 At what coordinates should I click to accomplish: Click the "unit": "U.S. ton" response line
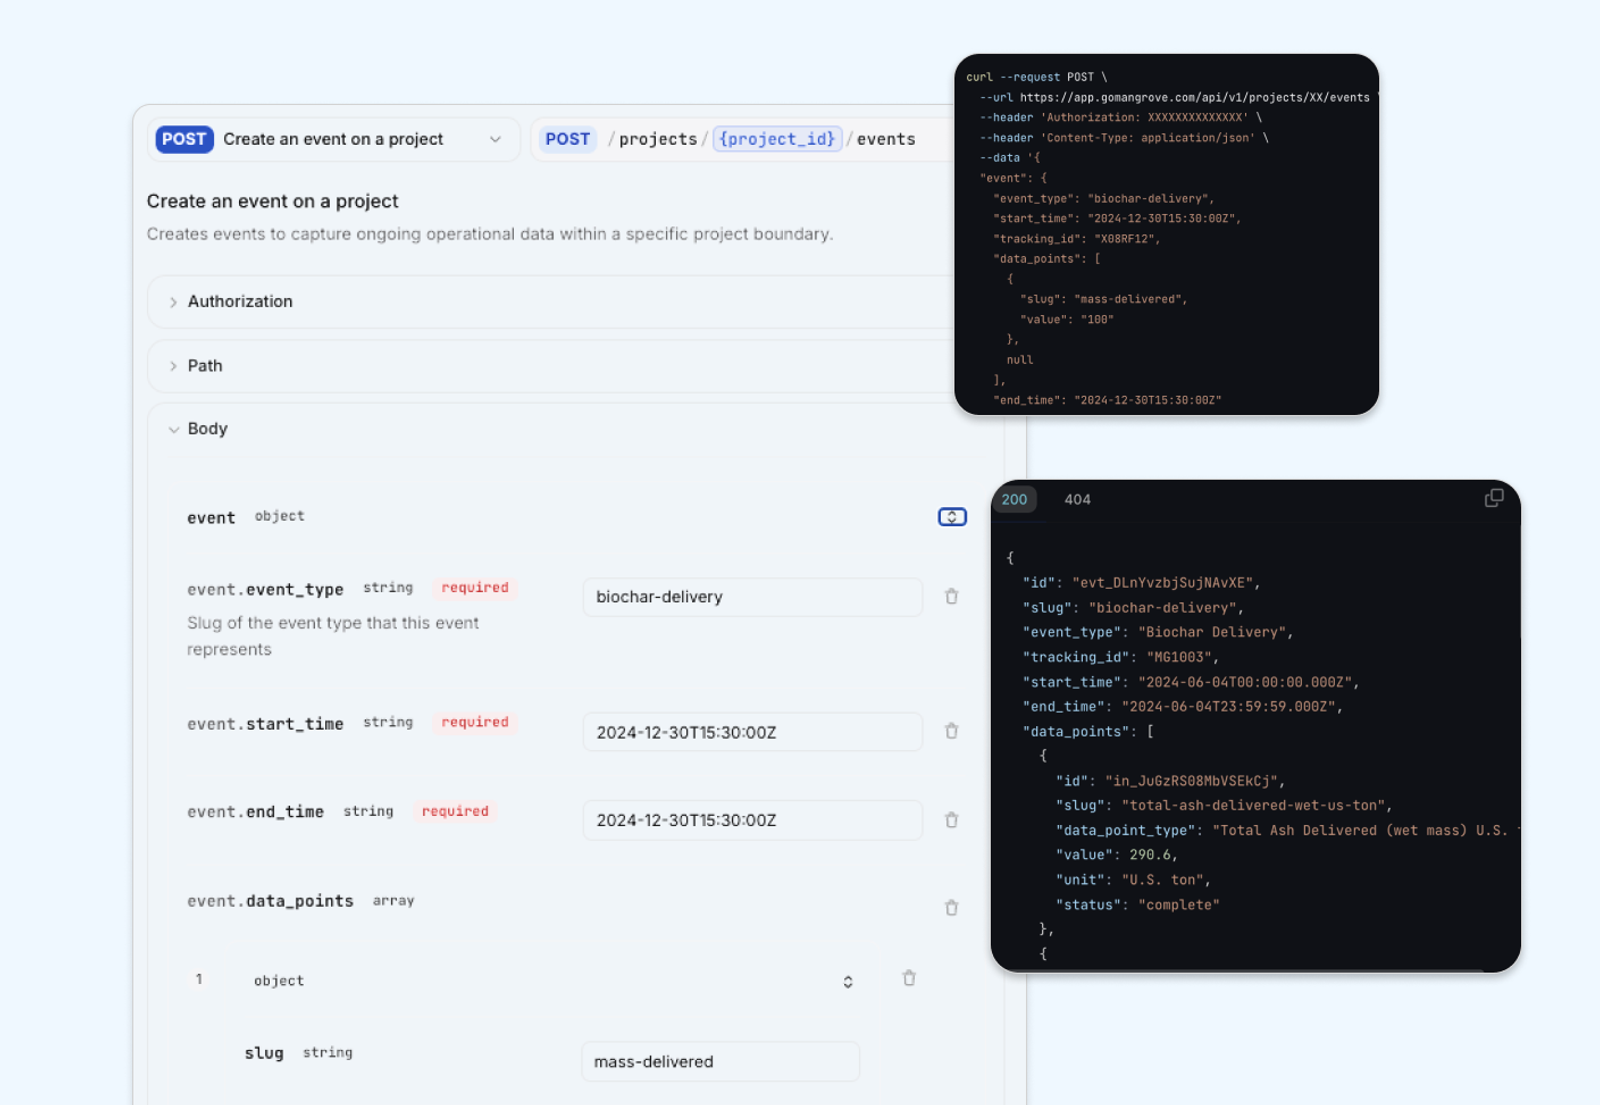coord(1134,880)
